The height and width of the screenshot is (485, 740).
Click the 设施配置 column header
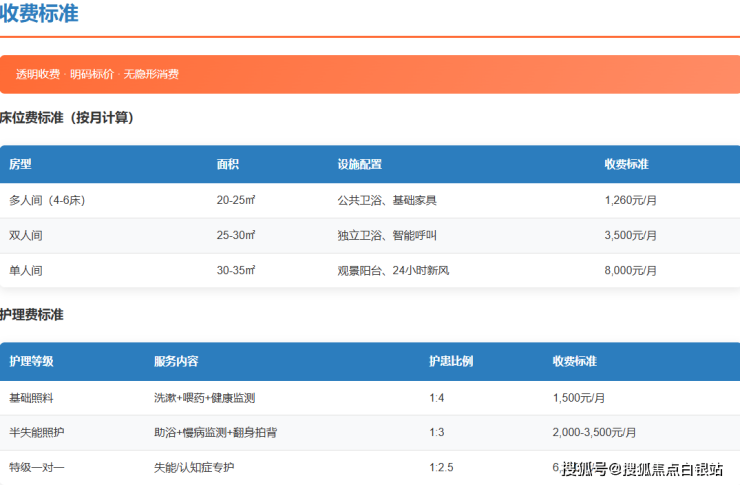[359, 164]
